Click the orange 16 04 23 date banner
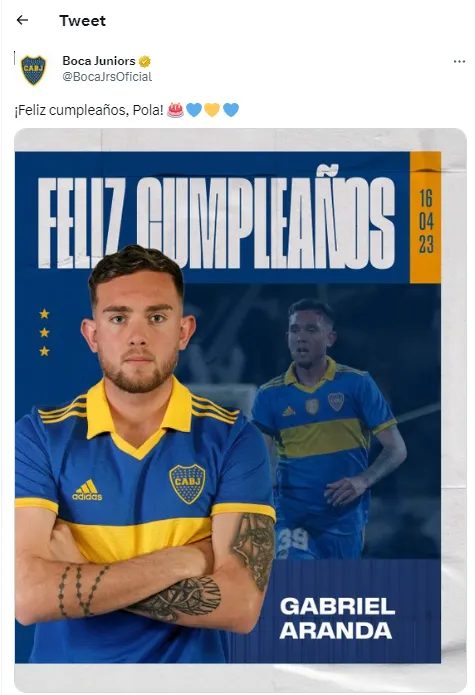Viewport: 475px width, 695px height. pyautogui.click(x=425, y=217)
